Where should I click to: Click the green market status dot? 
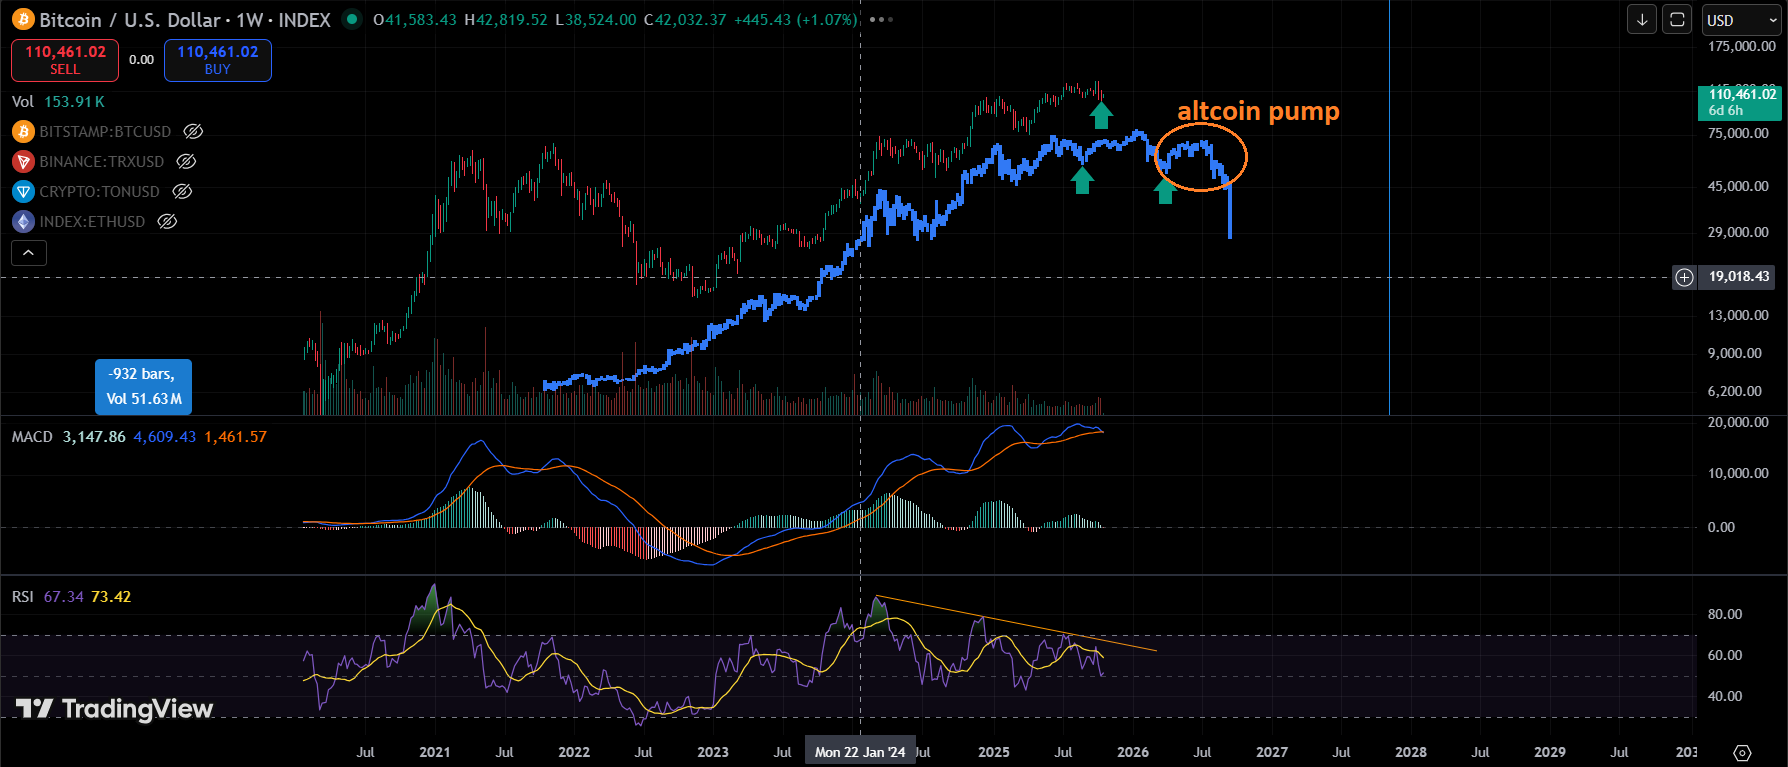(x=351, y=19)
